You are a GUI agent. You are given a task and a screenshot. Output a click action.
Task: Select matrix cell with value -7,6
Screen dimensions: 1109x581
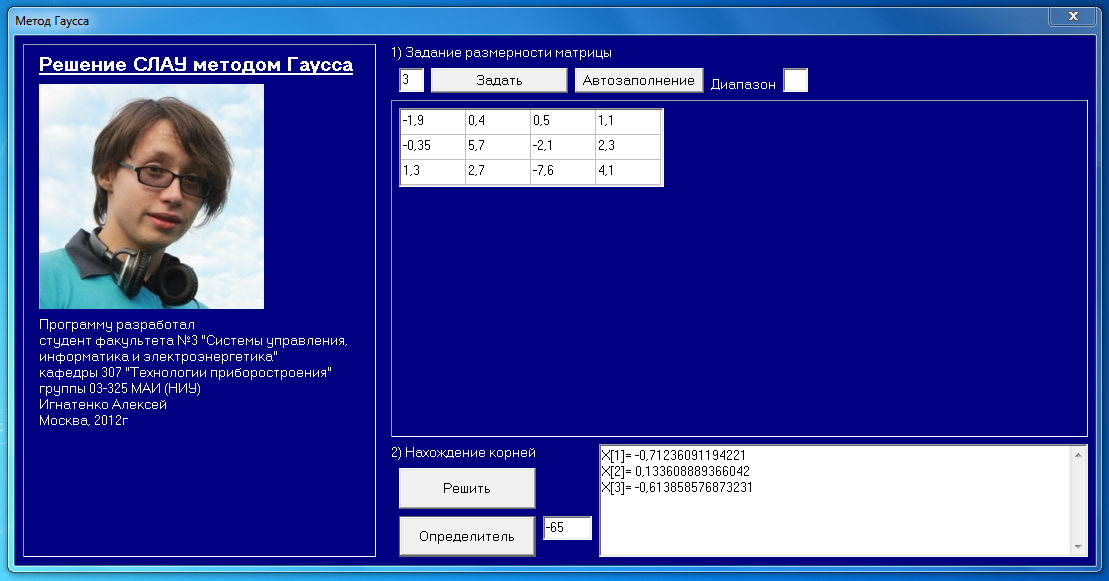pyautogui.click(x=563, y=171)
